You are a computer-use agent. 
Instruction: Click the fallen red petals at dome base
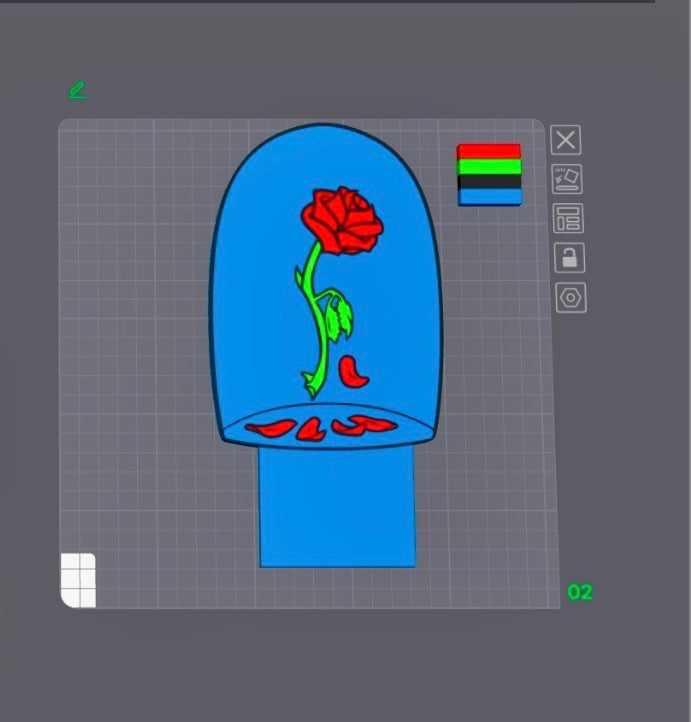(x=310, y=429)
